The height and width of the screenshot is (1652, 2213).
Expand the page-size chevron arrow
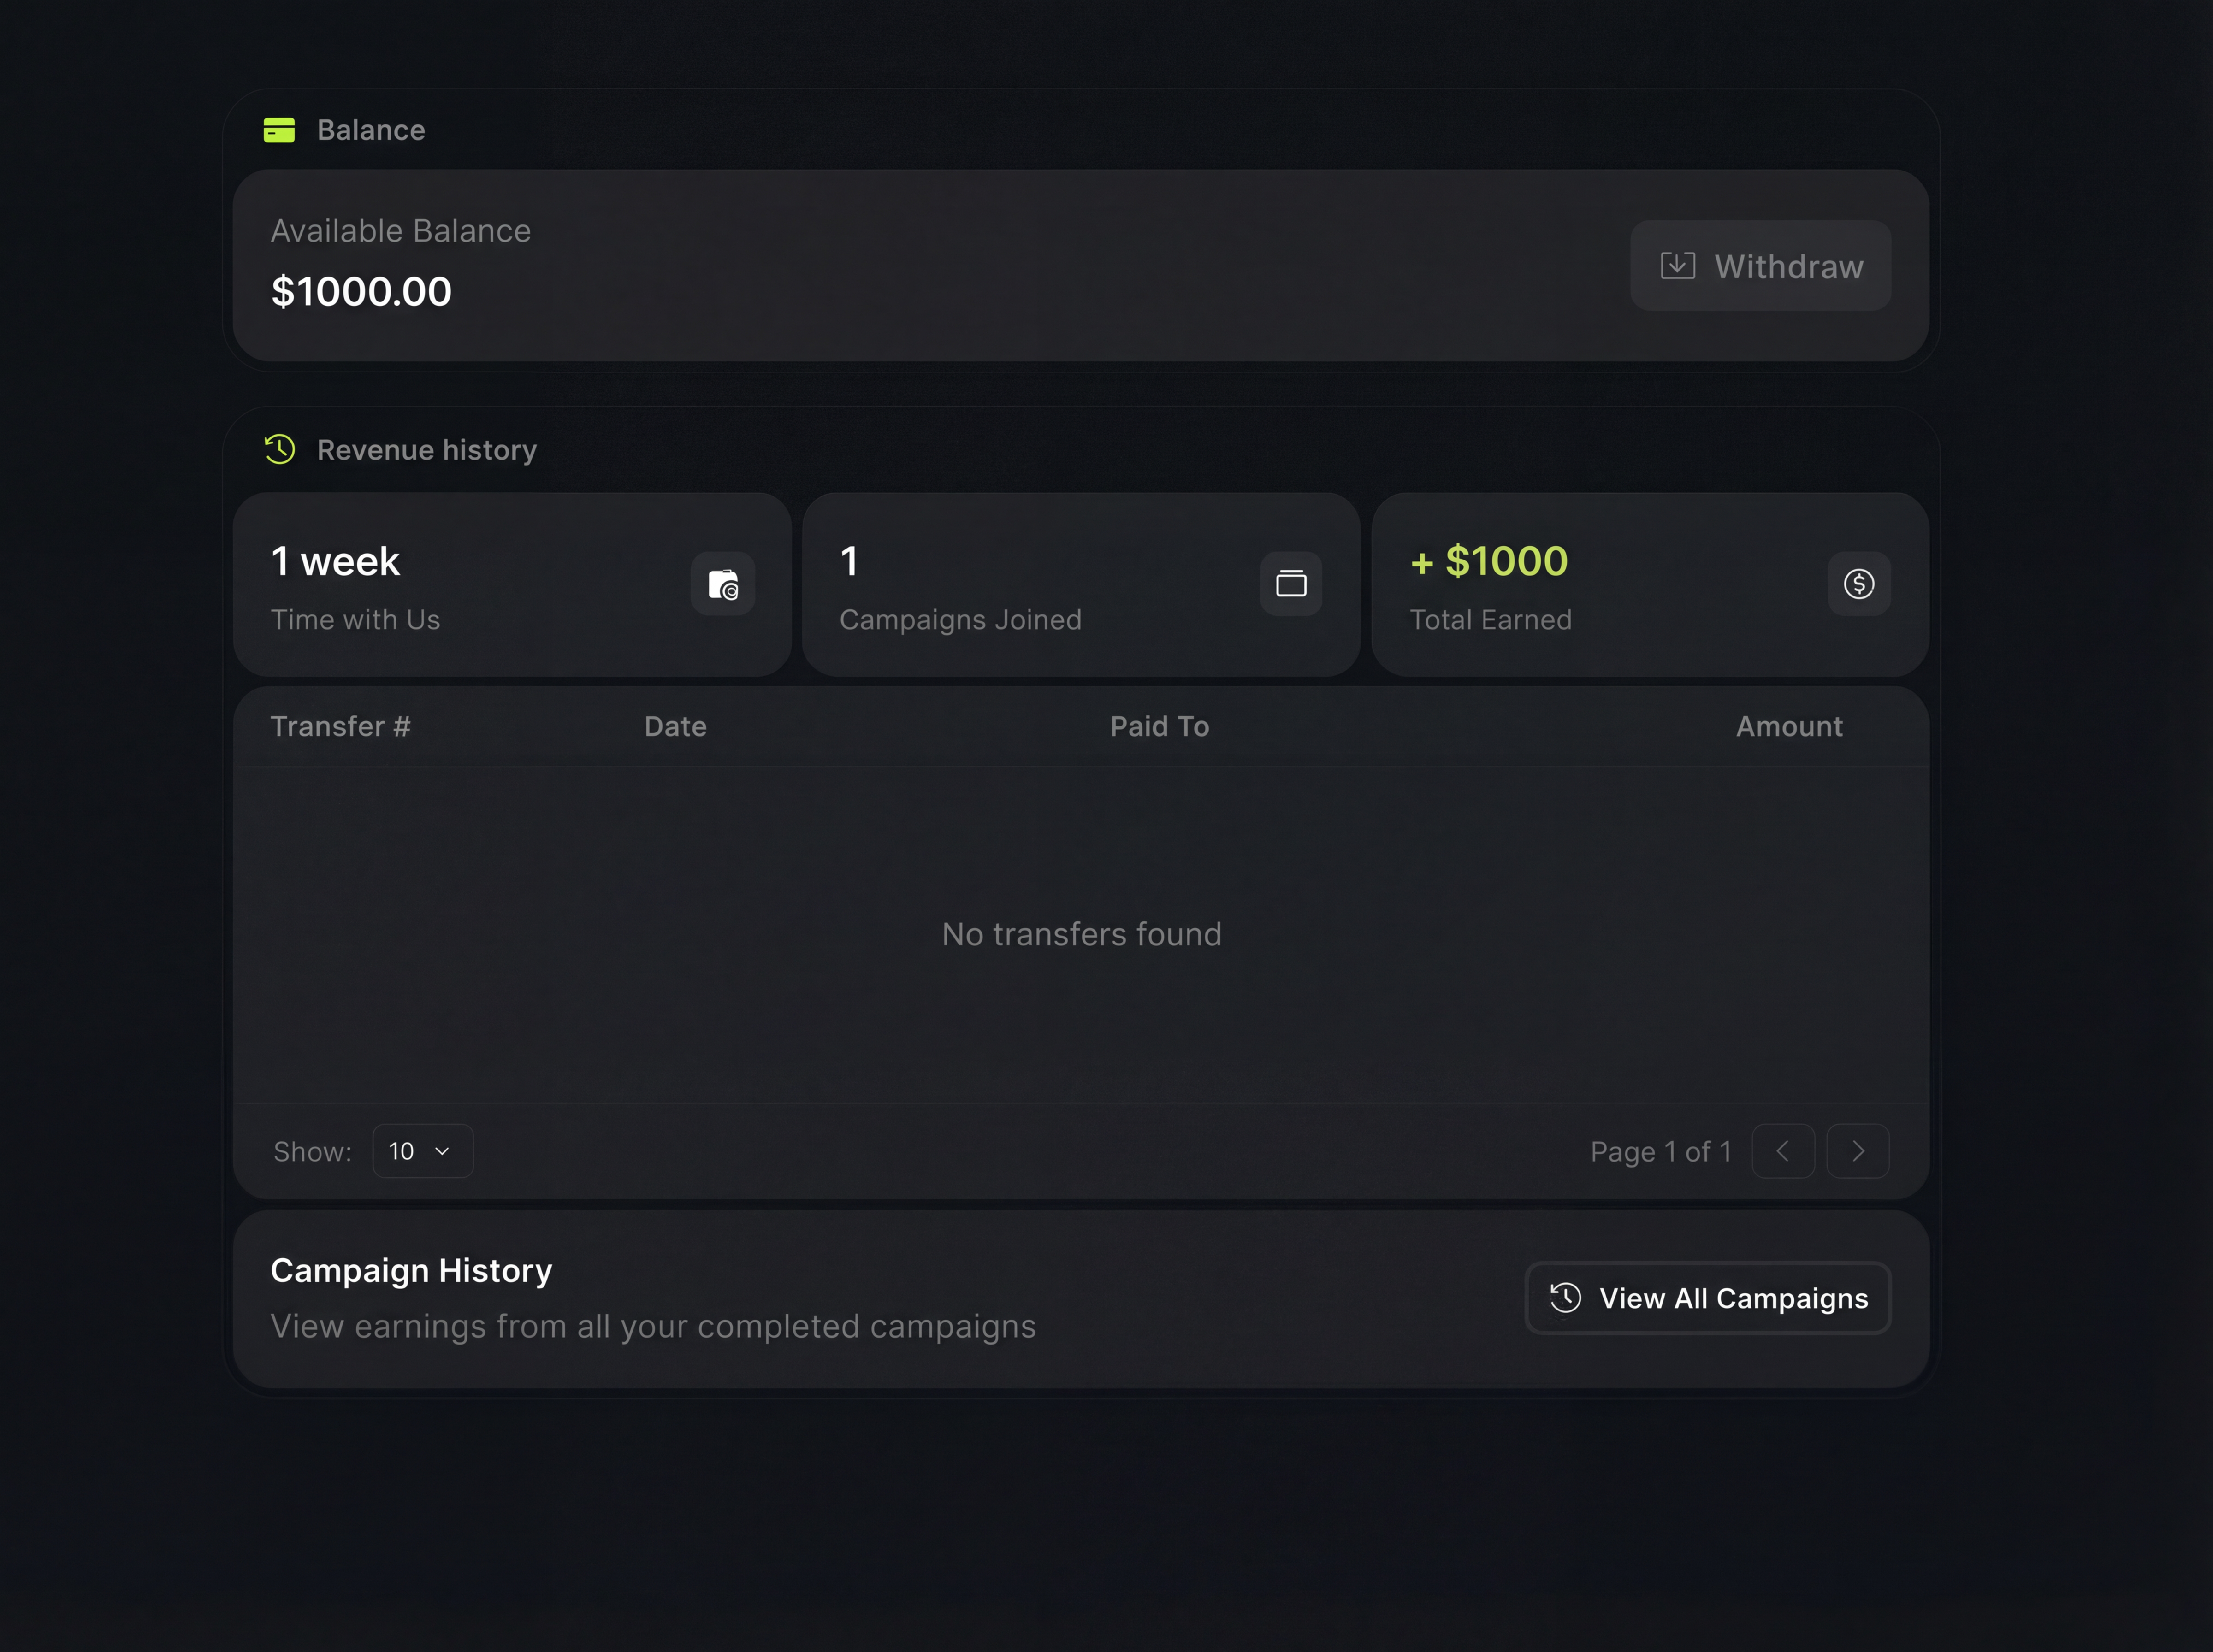pyautogui.click(x=442, y=1152)
